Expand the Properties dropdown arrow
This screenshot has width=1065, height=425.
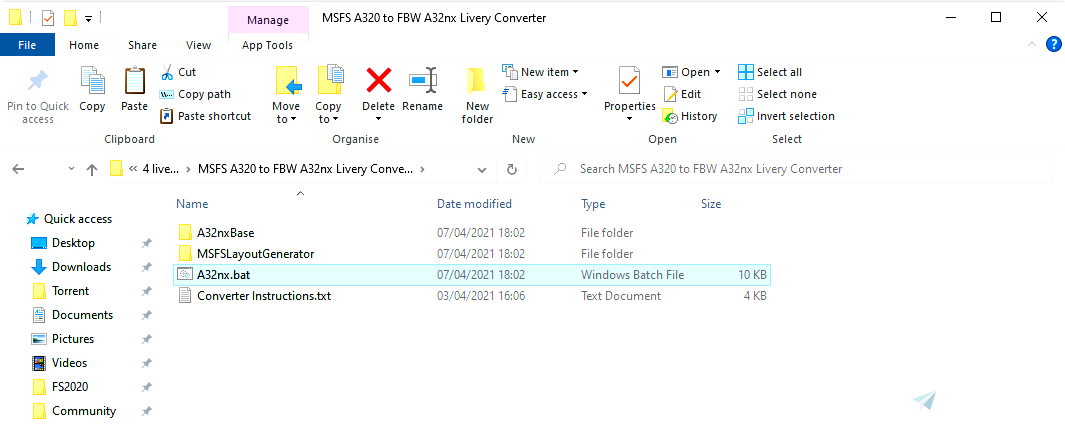[629, 119]
